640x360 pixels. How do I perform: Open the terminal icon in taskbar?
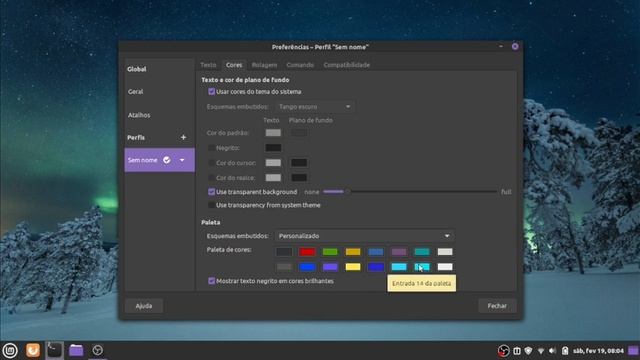(x=54, y=350)
